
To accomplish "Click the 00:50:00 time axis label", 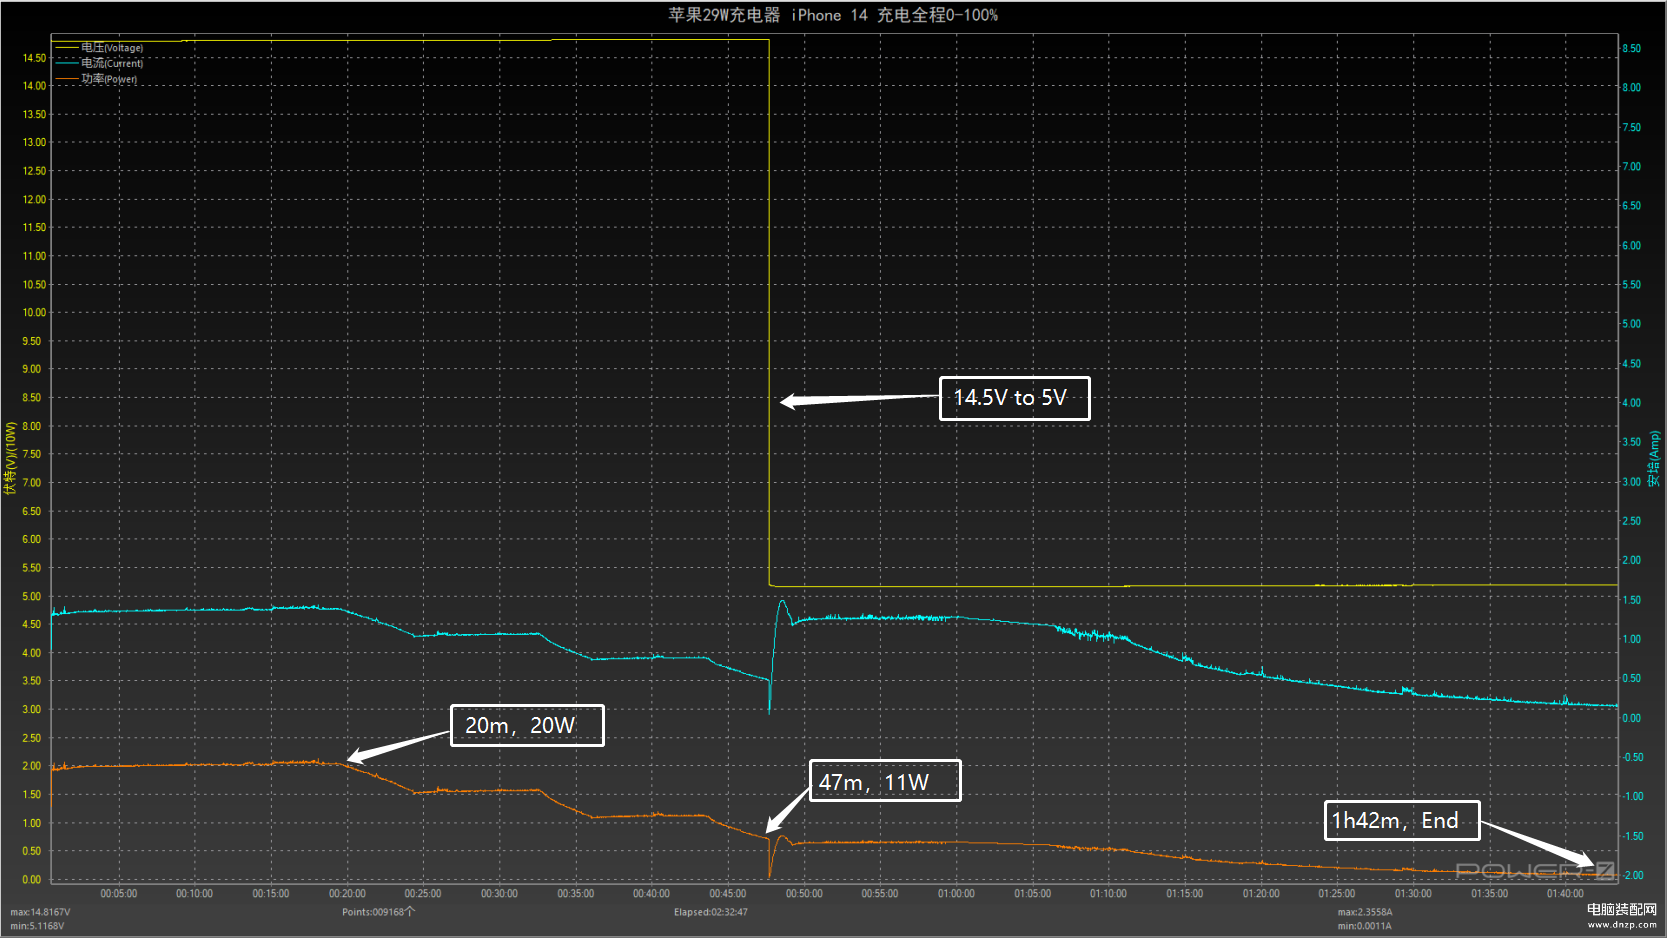I will coord(804,894).
